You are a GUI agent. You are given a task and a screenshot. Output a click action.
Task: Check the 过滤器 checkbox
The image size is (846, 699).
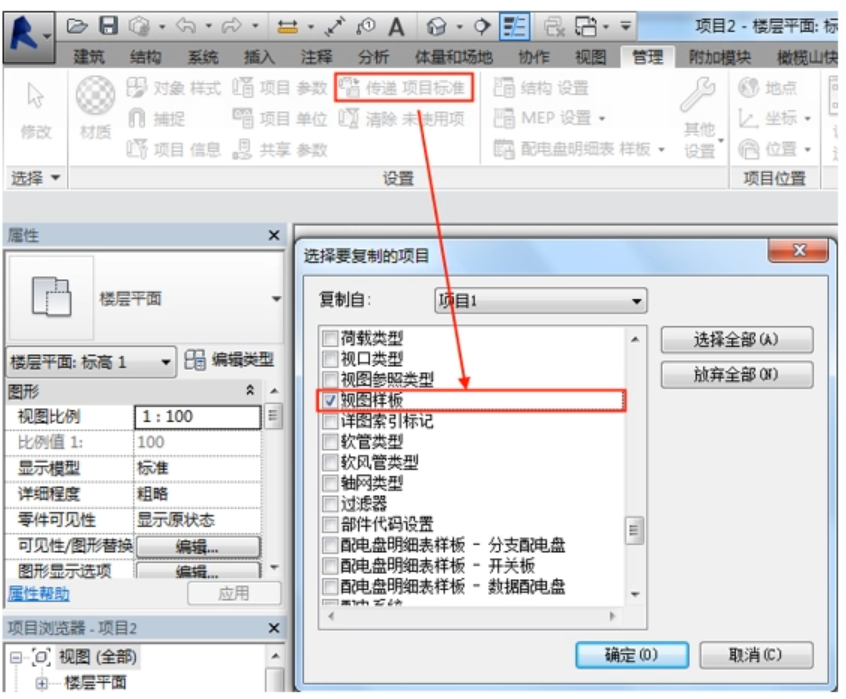(330, 504)
